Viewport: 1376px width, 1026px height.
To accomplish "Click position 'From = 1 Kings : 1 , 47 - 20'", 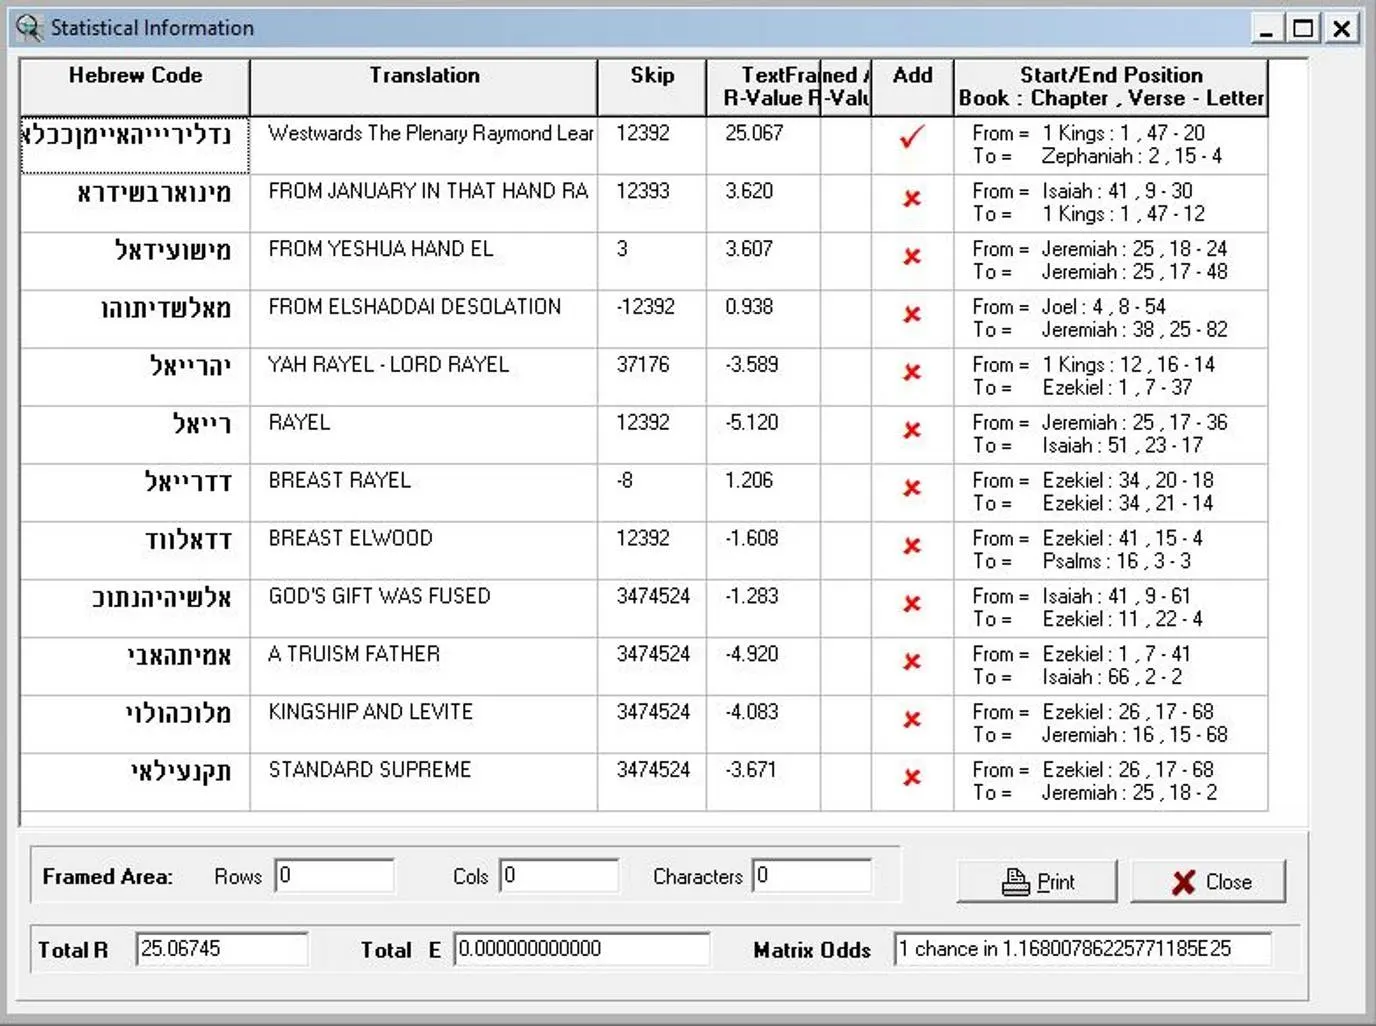I will click(x=1089, y=133).
